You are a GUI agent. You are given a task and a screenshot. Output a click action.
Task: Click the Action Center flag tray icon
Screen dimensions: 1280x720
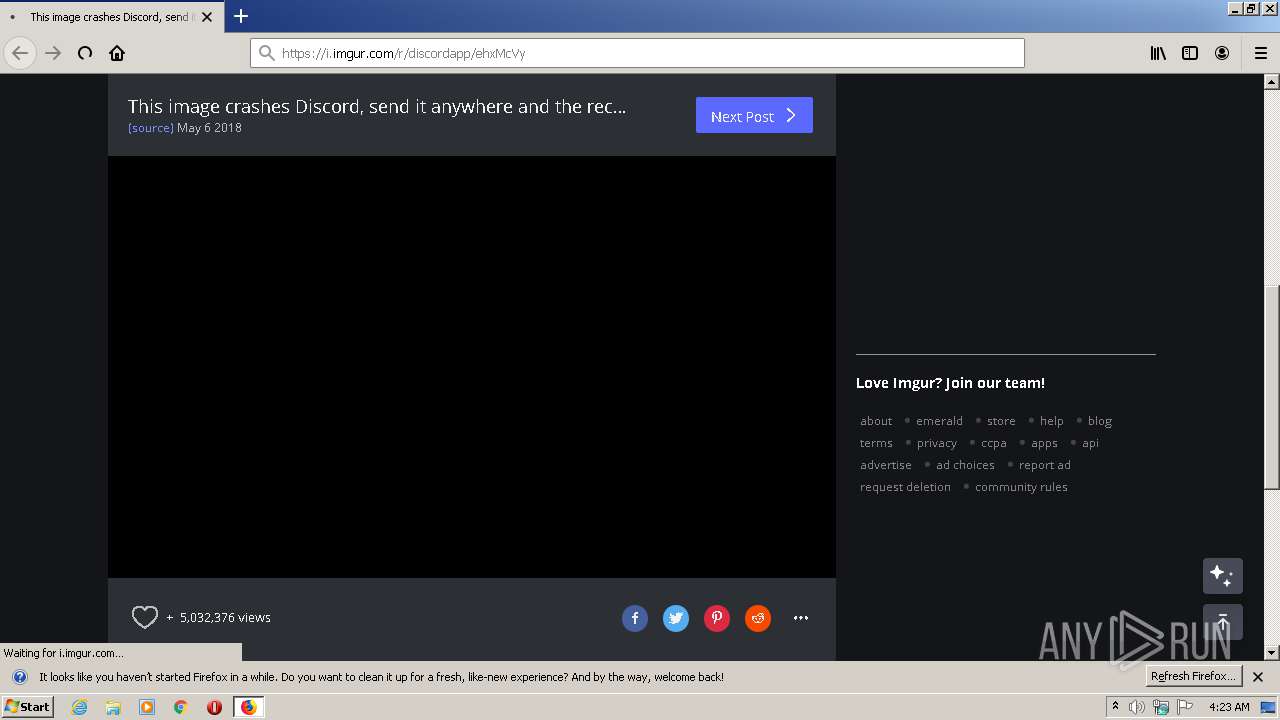pos(1185,707)
